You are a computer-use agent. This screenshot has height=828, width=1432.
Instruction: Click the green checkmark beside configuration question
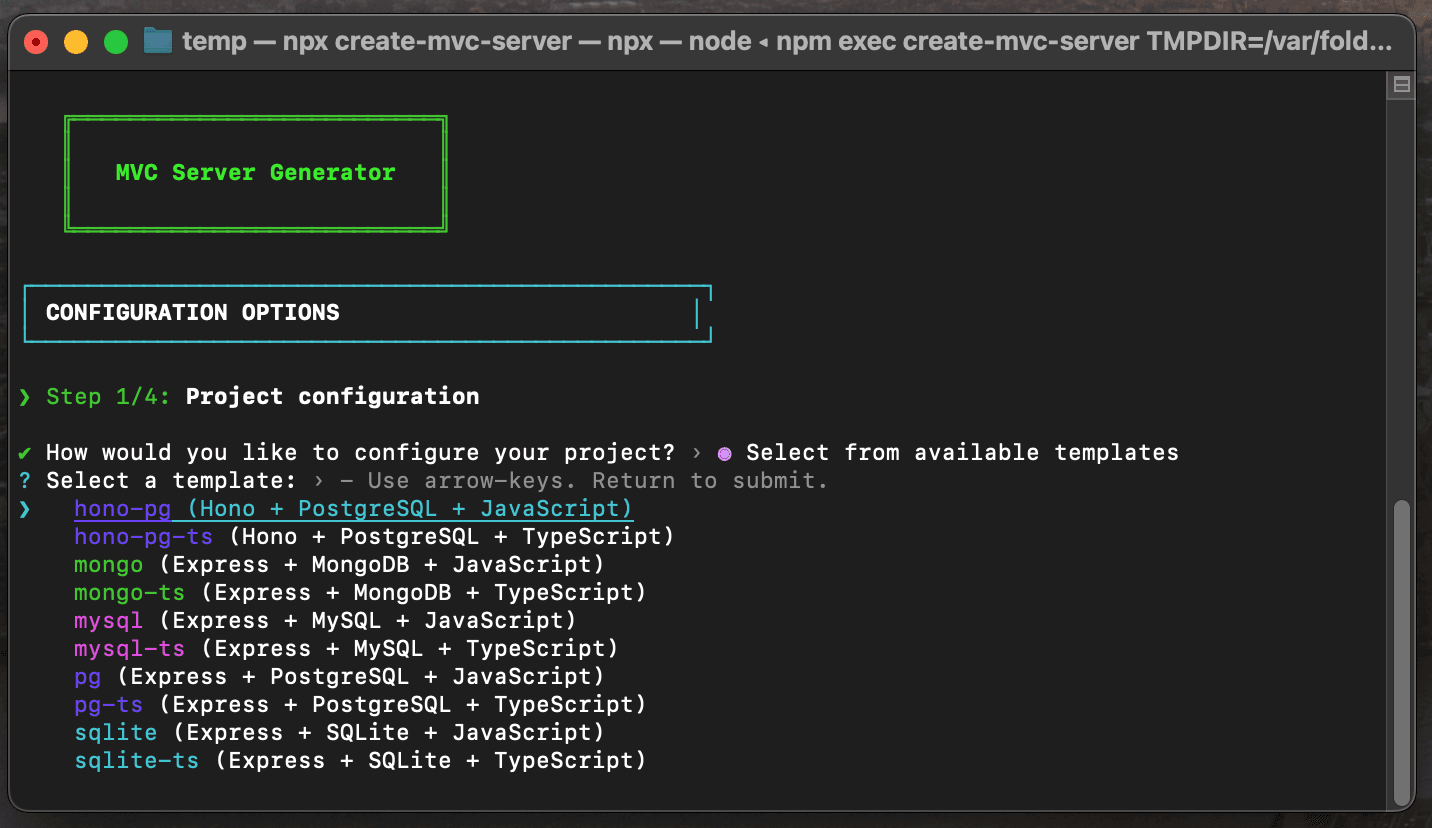(24, 452)
